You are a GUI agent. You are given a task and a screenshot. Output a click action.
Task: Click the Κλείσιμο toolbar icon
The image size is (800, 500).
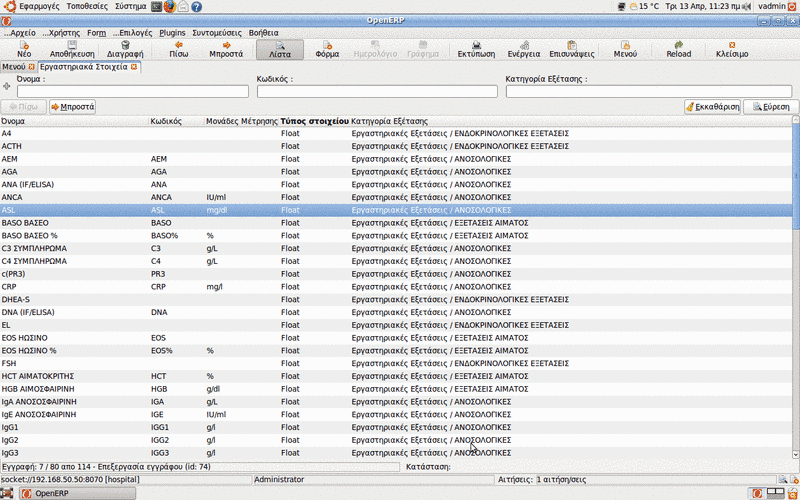click(732, 45)
